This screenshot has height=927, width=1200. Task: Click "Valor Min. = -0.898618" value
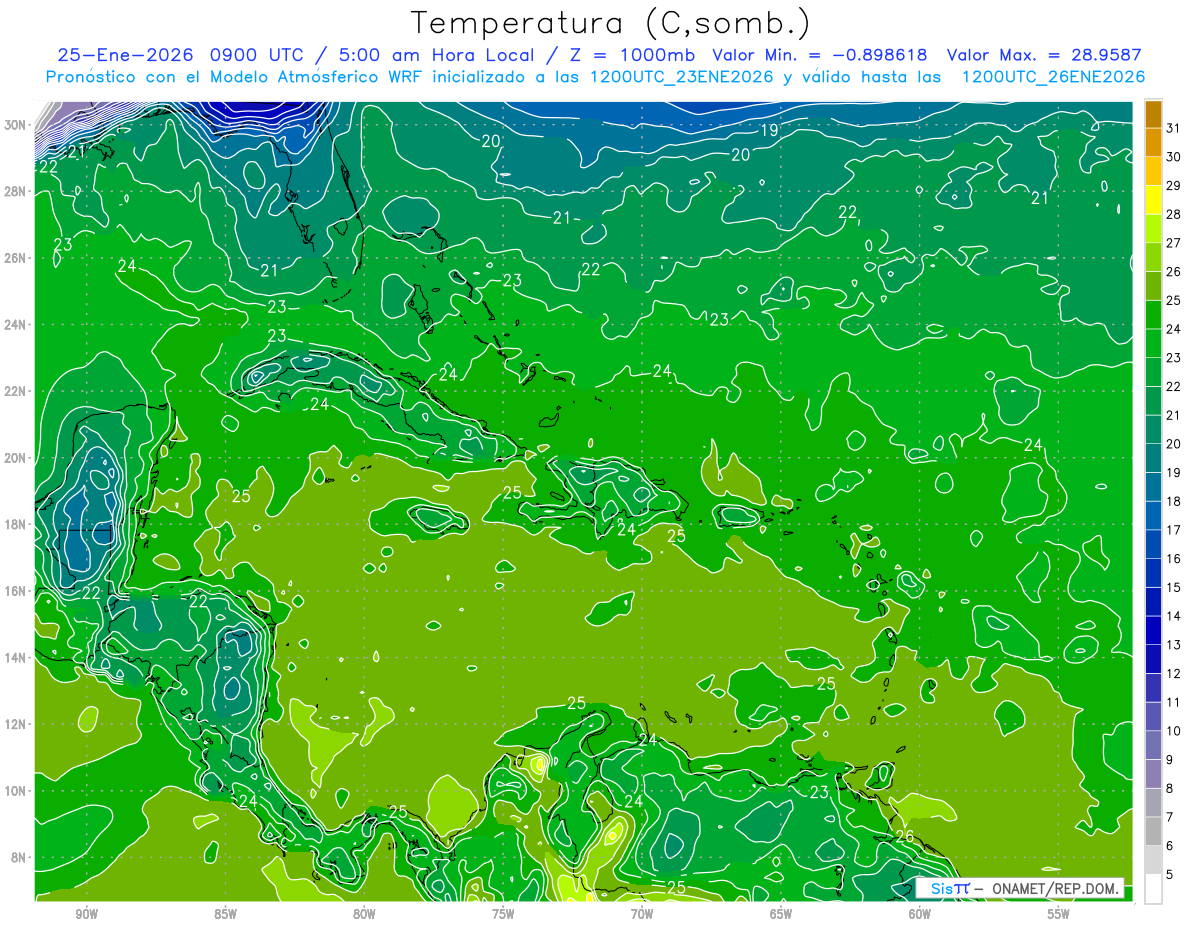pyautogui.click(x=820, y=55)
